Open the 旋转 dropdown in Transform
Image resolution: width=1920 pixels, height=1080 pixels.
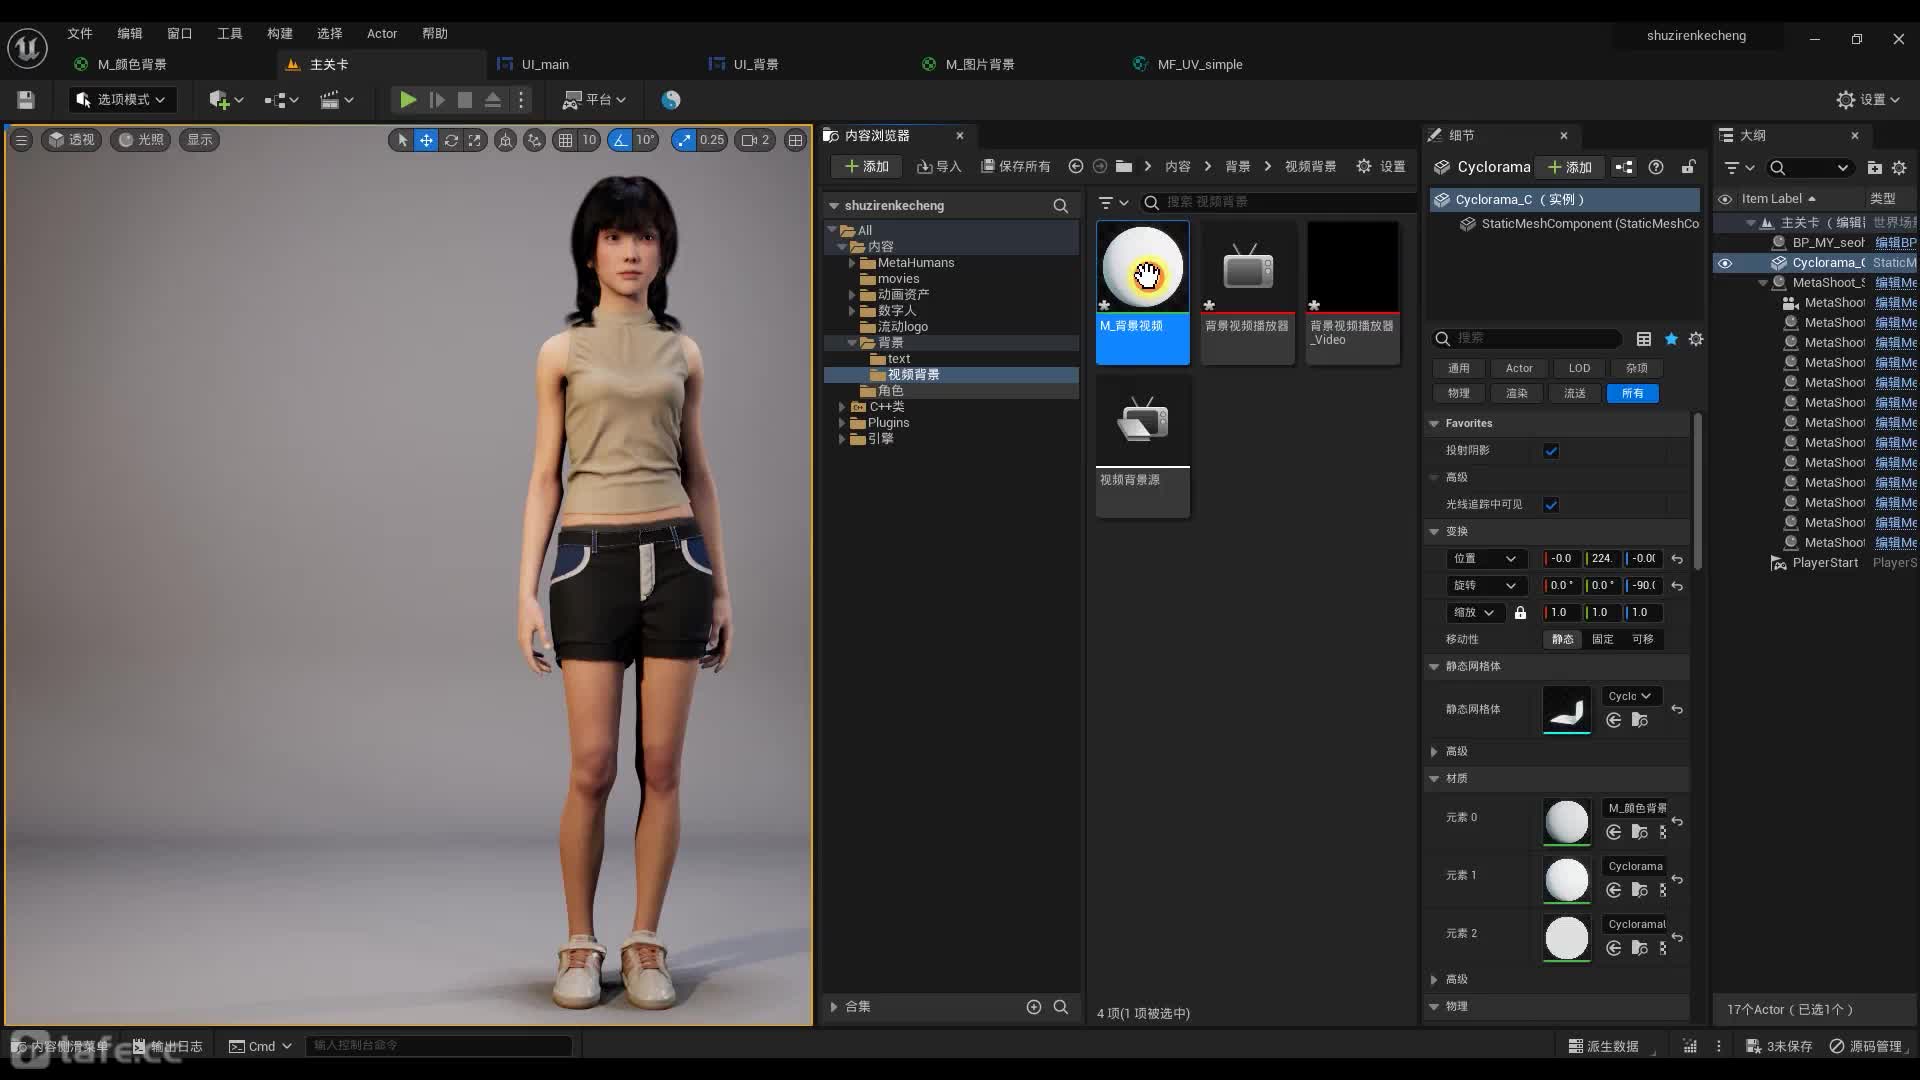click(1485, 586)
